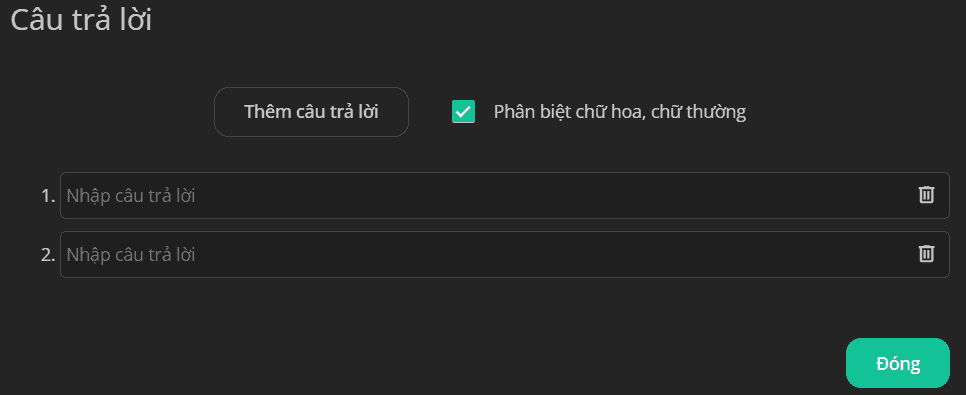The image size is (966, 395).
Task: Click the placeholder text in answer 2
Action: [x=131, y=255]
